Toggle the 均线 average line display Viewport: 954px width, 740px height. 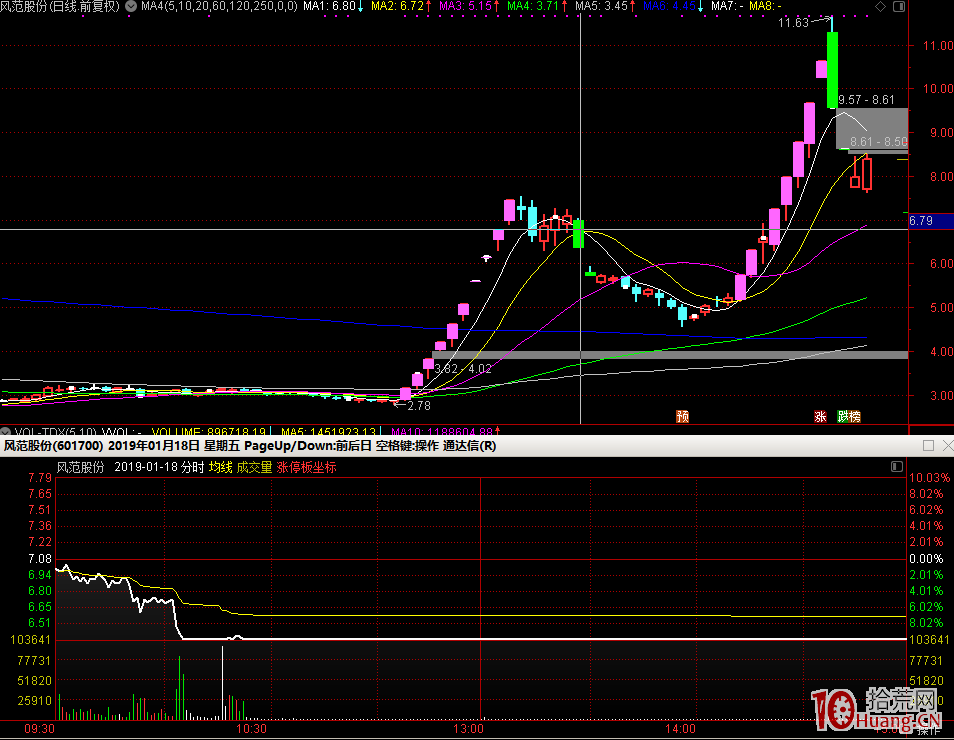pyautogui.click(x=220, y=467)
